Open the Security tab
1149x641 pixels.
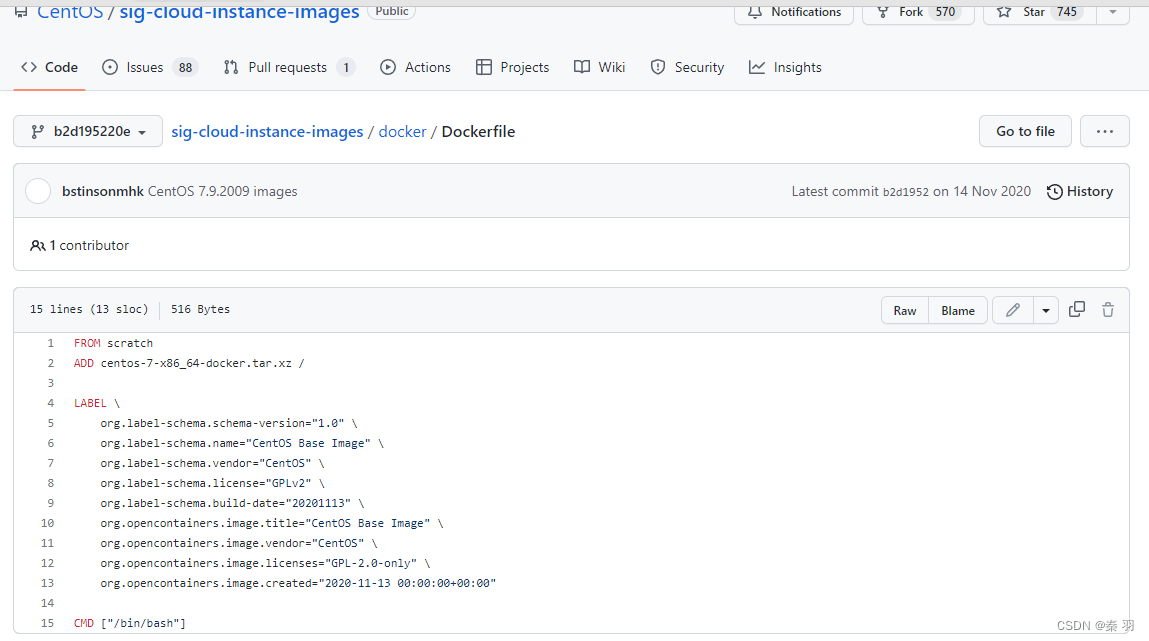[687, 67]
